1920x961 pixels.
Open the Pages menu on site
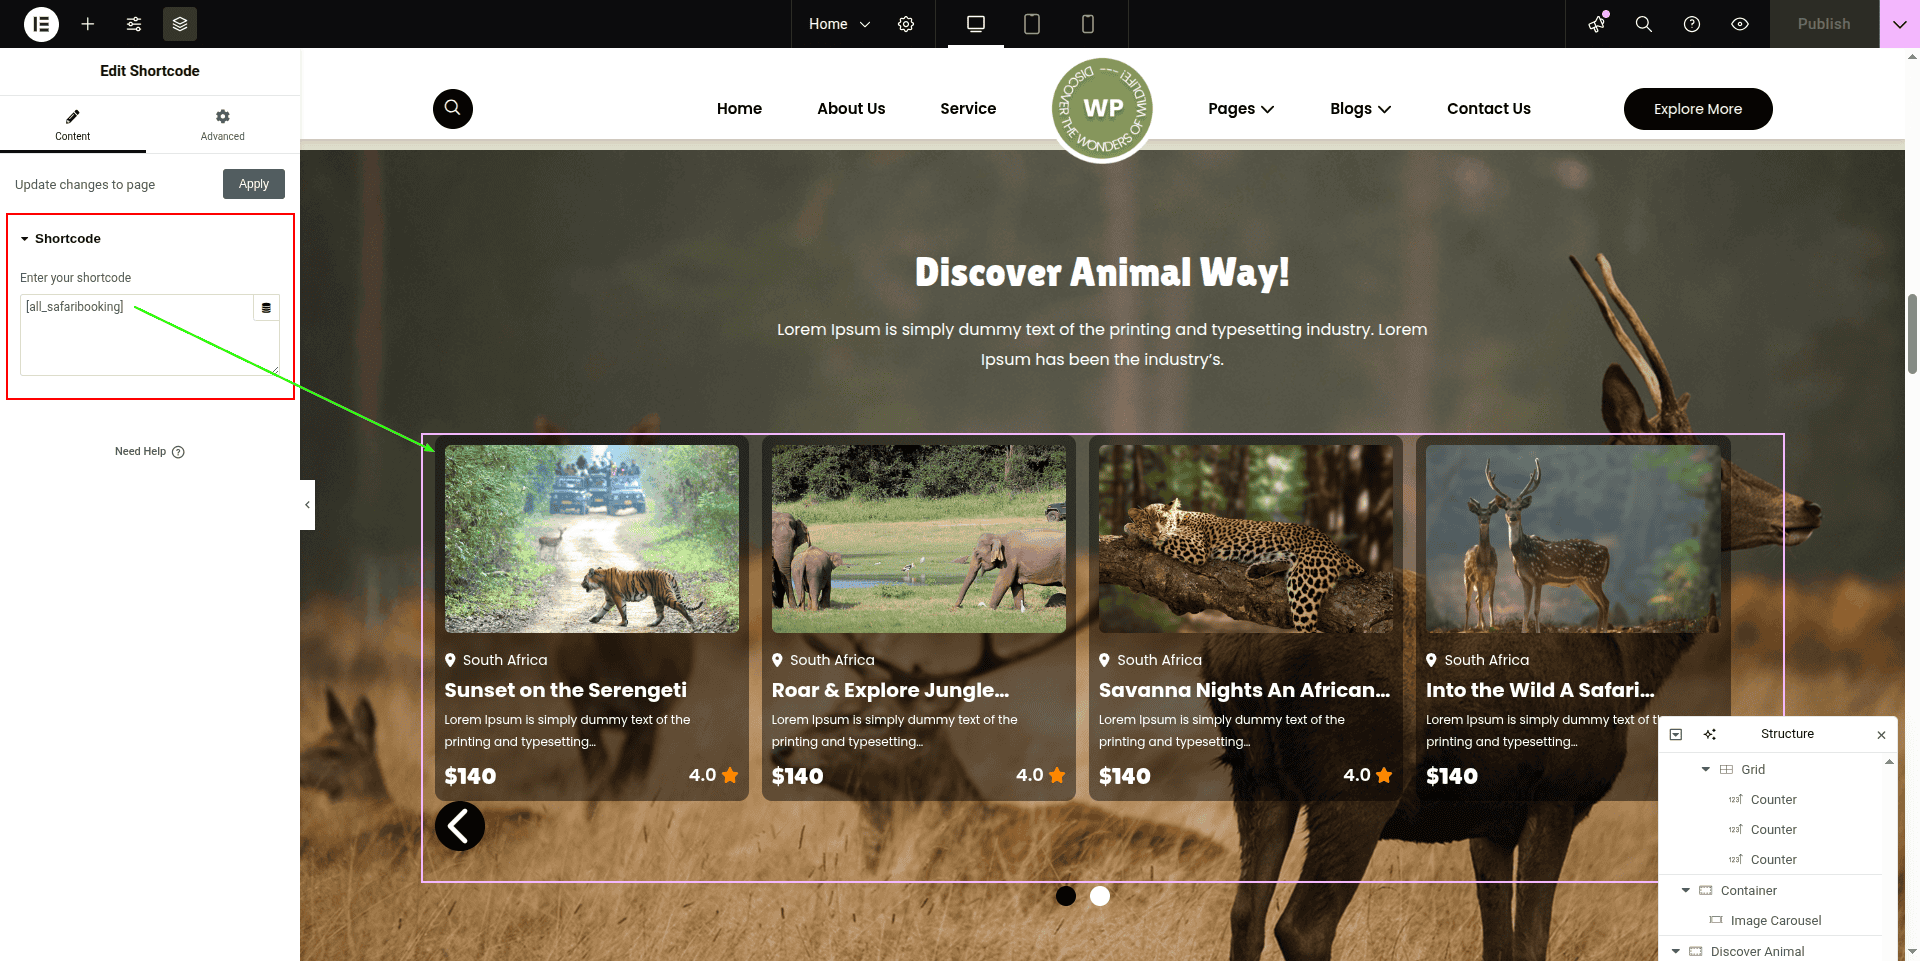[x=1240, y=109]
